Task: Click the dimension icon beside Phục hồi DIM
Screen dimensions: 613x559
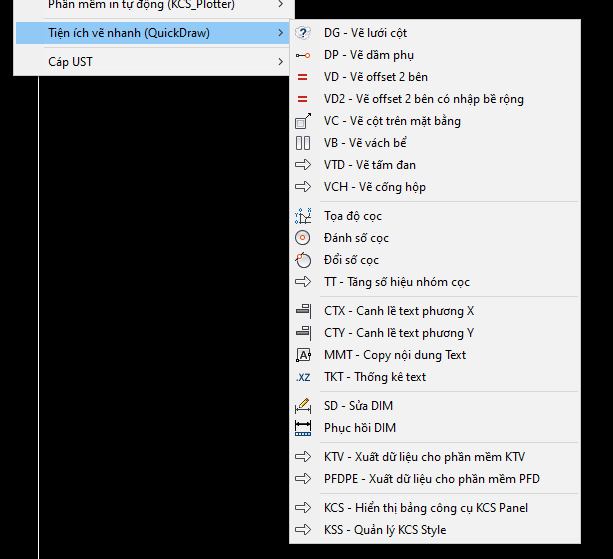Action: pyautogui.click(x=303, y=428)
